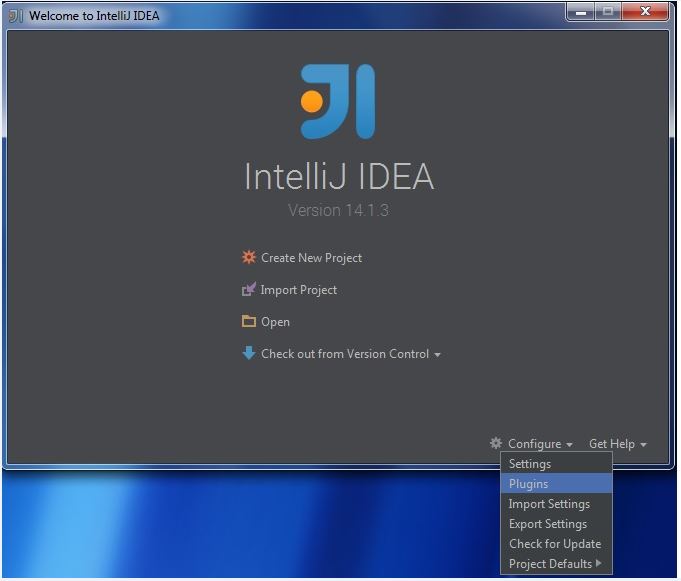
Task: Create New Project link
Action: pos(311,257)
